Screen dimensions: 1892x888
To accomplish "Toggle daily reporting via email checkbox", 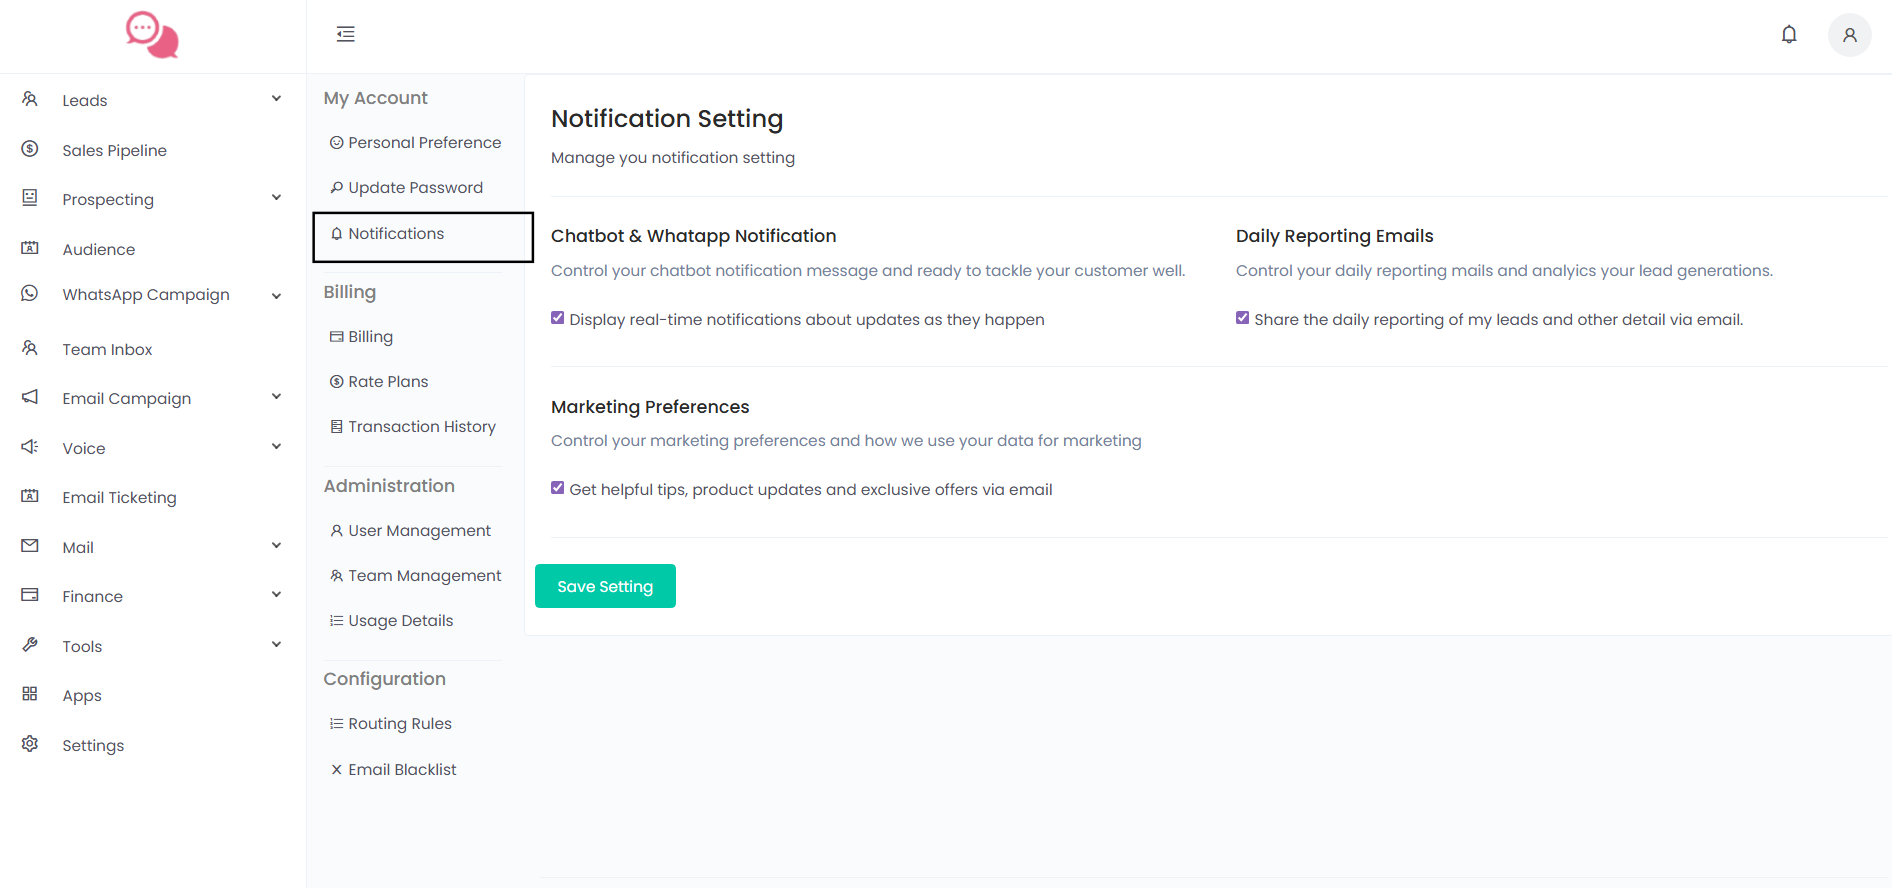I will 1242,318.
